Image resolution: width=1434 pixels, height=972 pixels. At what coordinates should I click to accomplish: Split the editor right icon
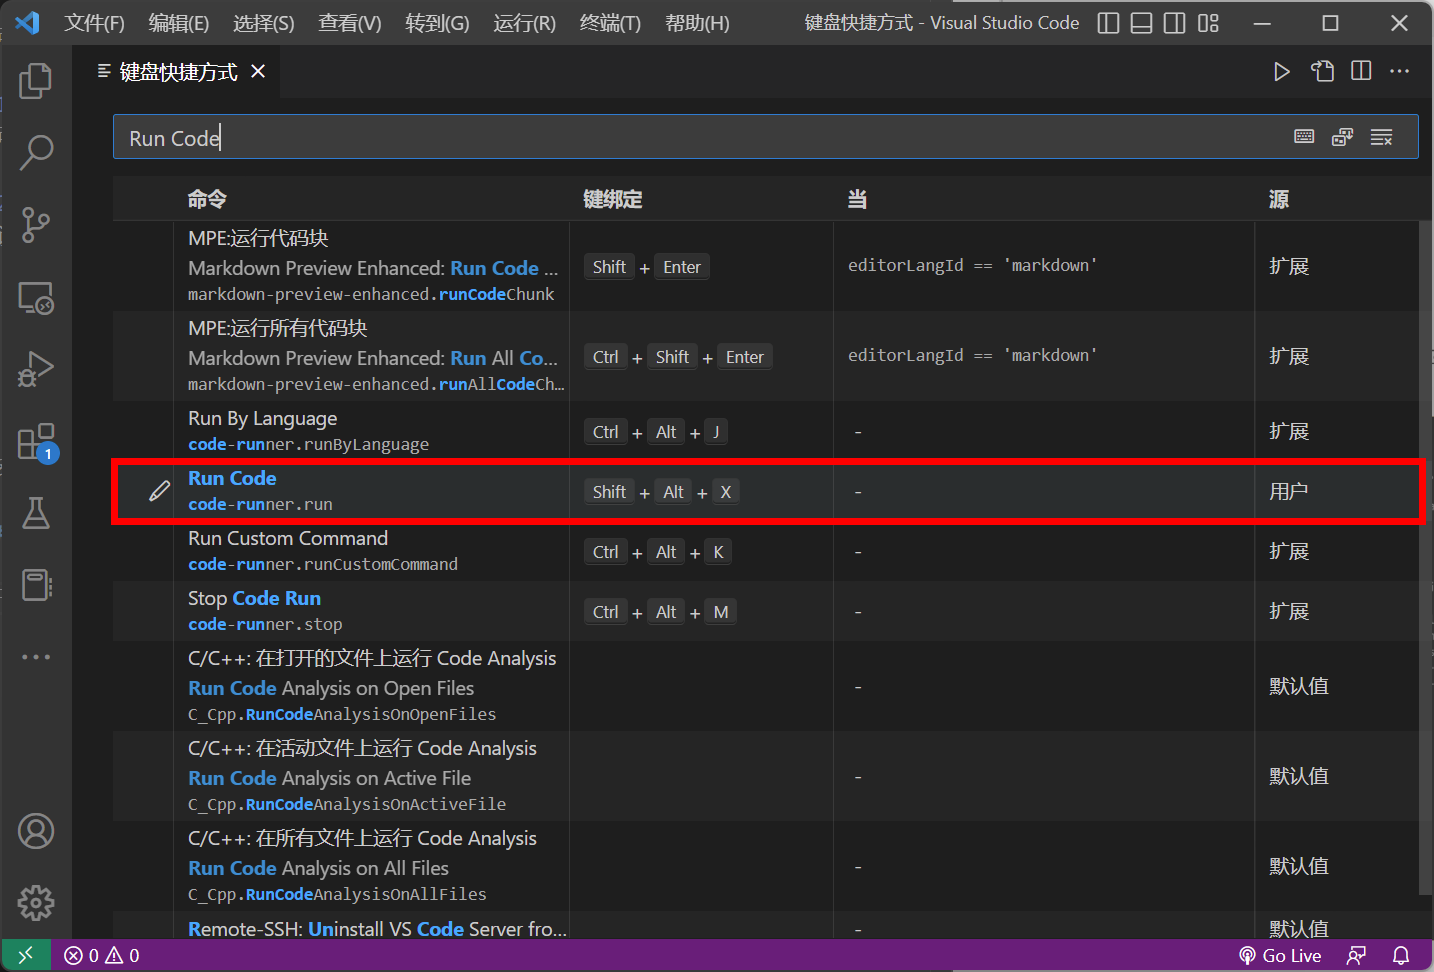(1361, 71)
